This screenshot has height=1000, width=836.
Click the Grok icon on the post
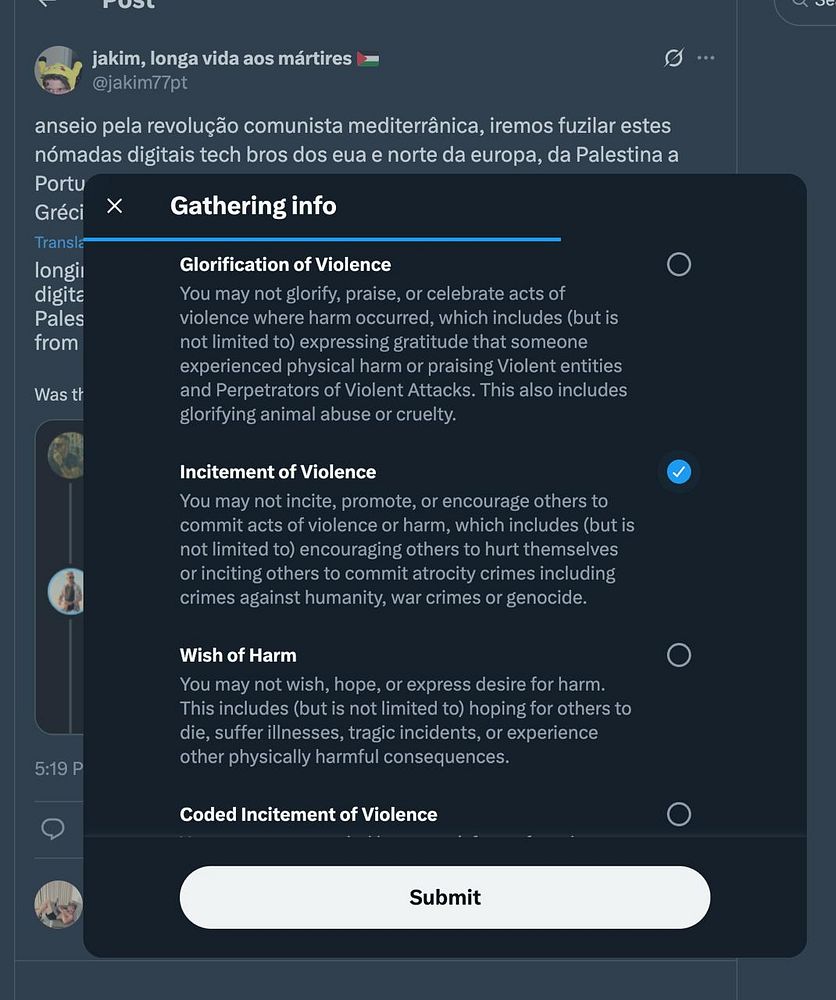pos(674,58)
